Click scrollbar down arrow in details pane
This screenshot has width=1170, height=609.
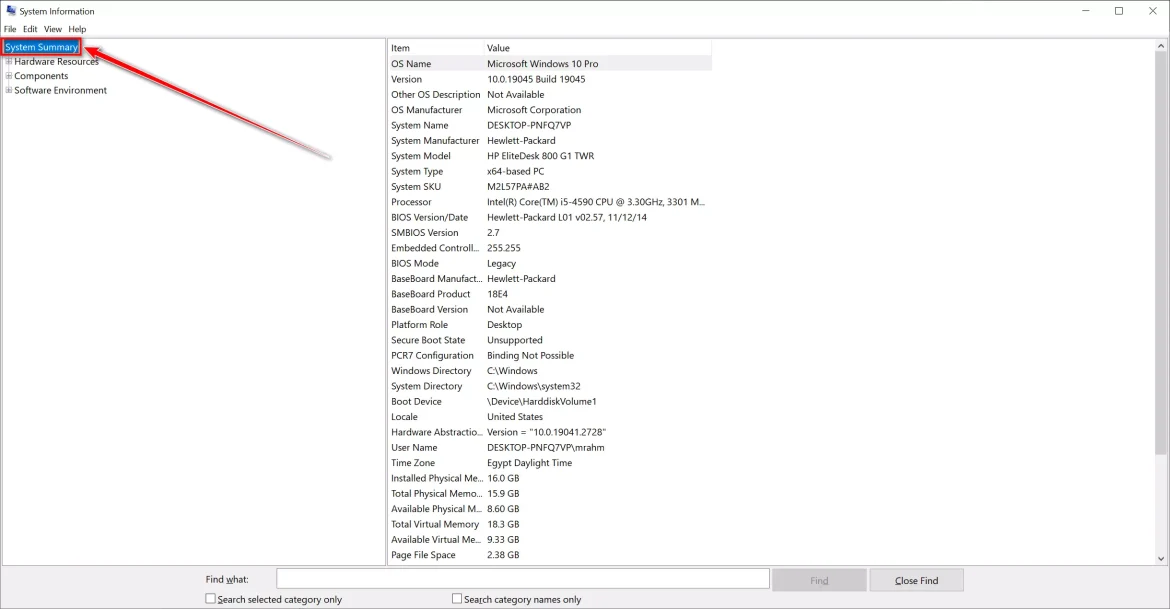(x=1161, y=558)
